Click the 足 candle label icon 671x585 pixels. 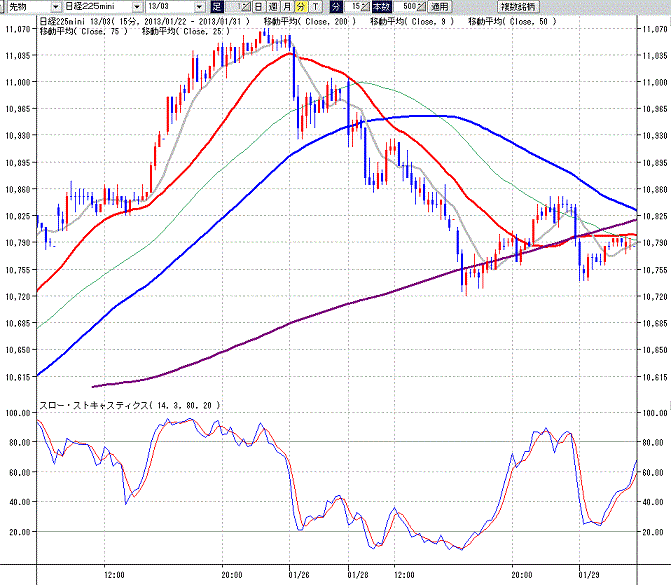[217, 6]
